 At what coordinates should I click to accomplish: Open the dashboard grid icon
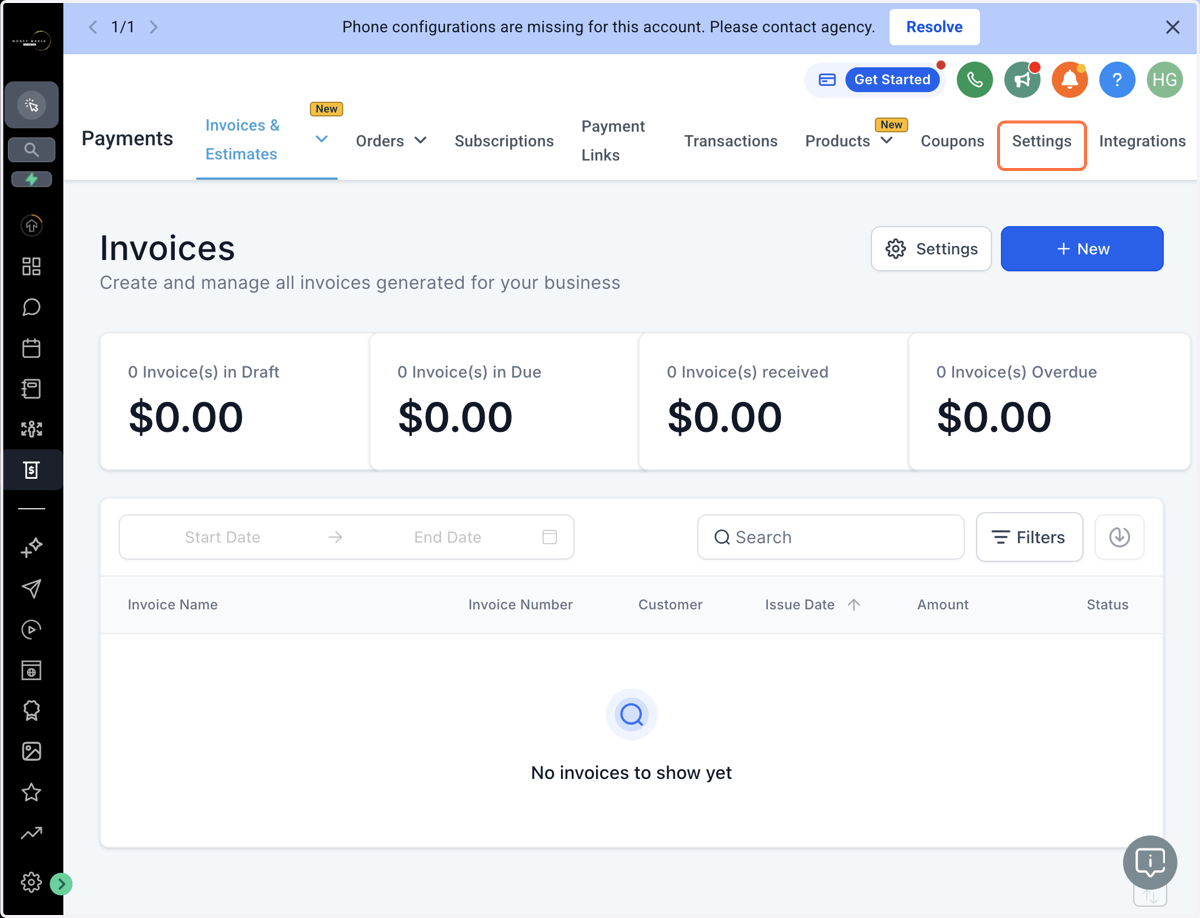tap(31, 266)
